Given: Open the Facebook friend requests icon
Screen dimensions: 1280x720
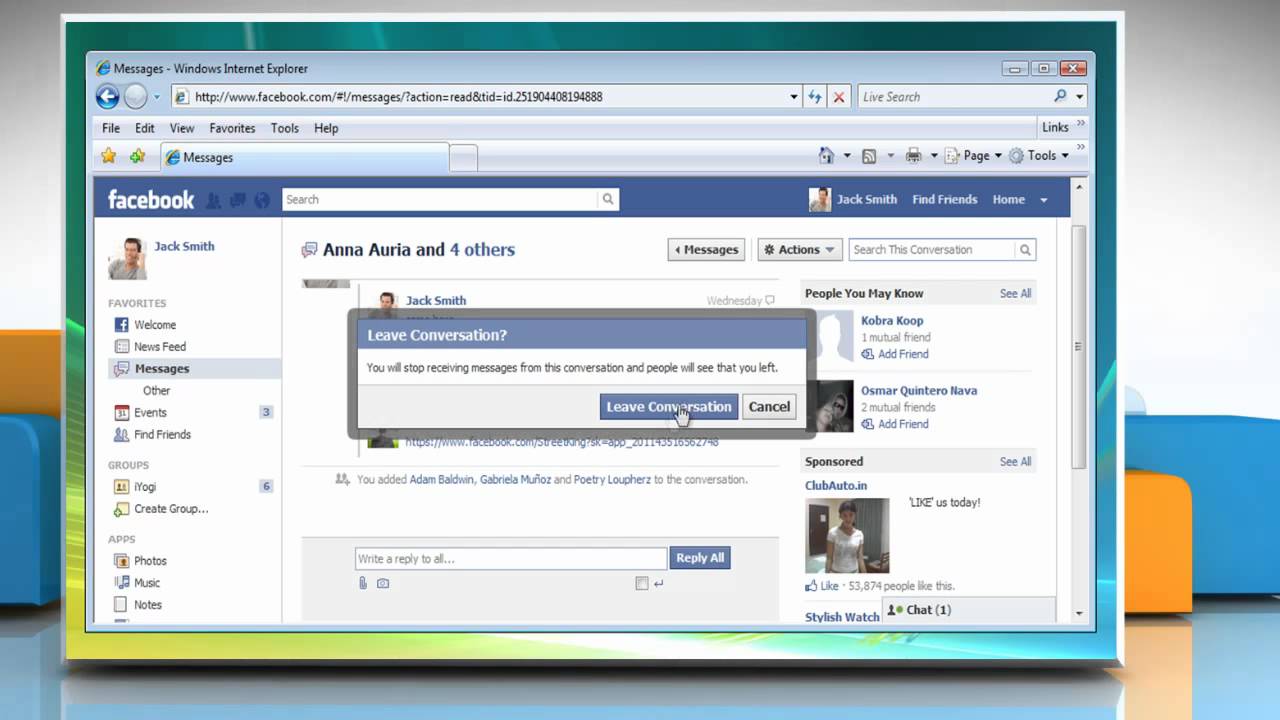Looking at the screenshot, I should [x=214, y=200].
